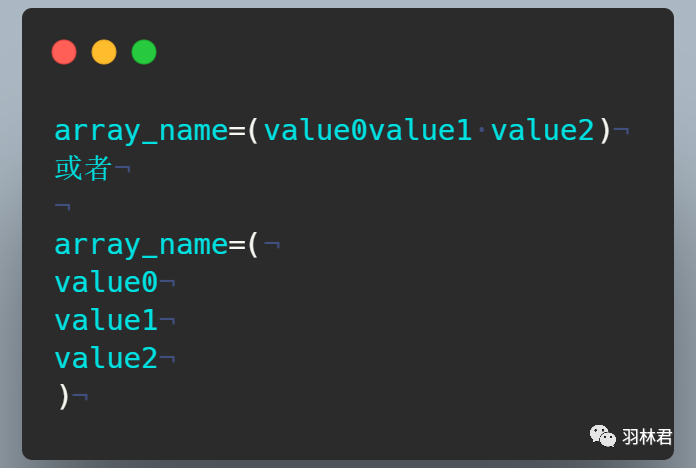The image size is (696, 468).
Task: Click the newline marker on the empty line
Action: pyautogui.click(x=63, y=207)
